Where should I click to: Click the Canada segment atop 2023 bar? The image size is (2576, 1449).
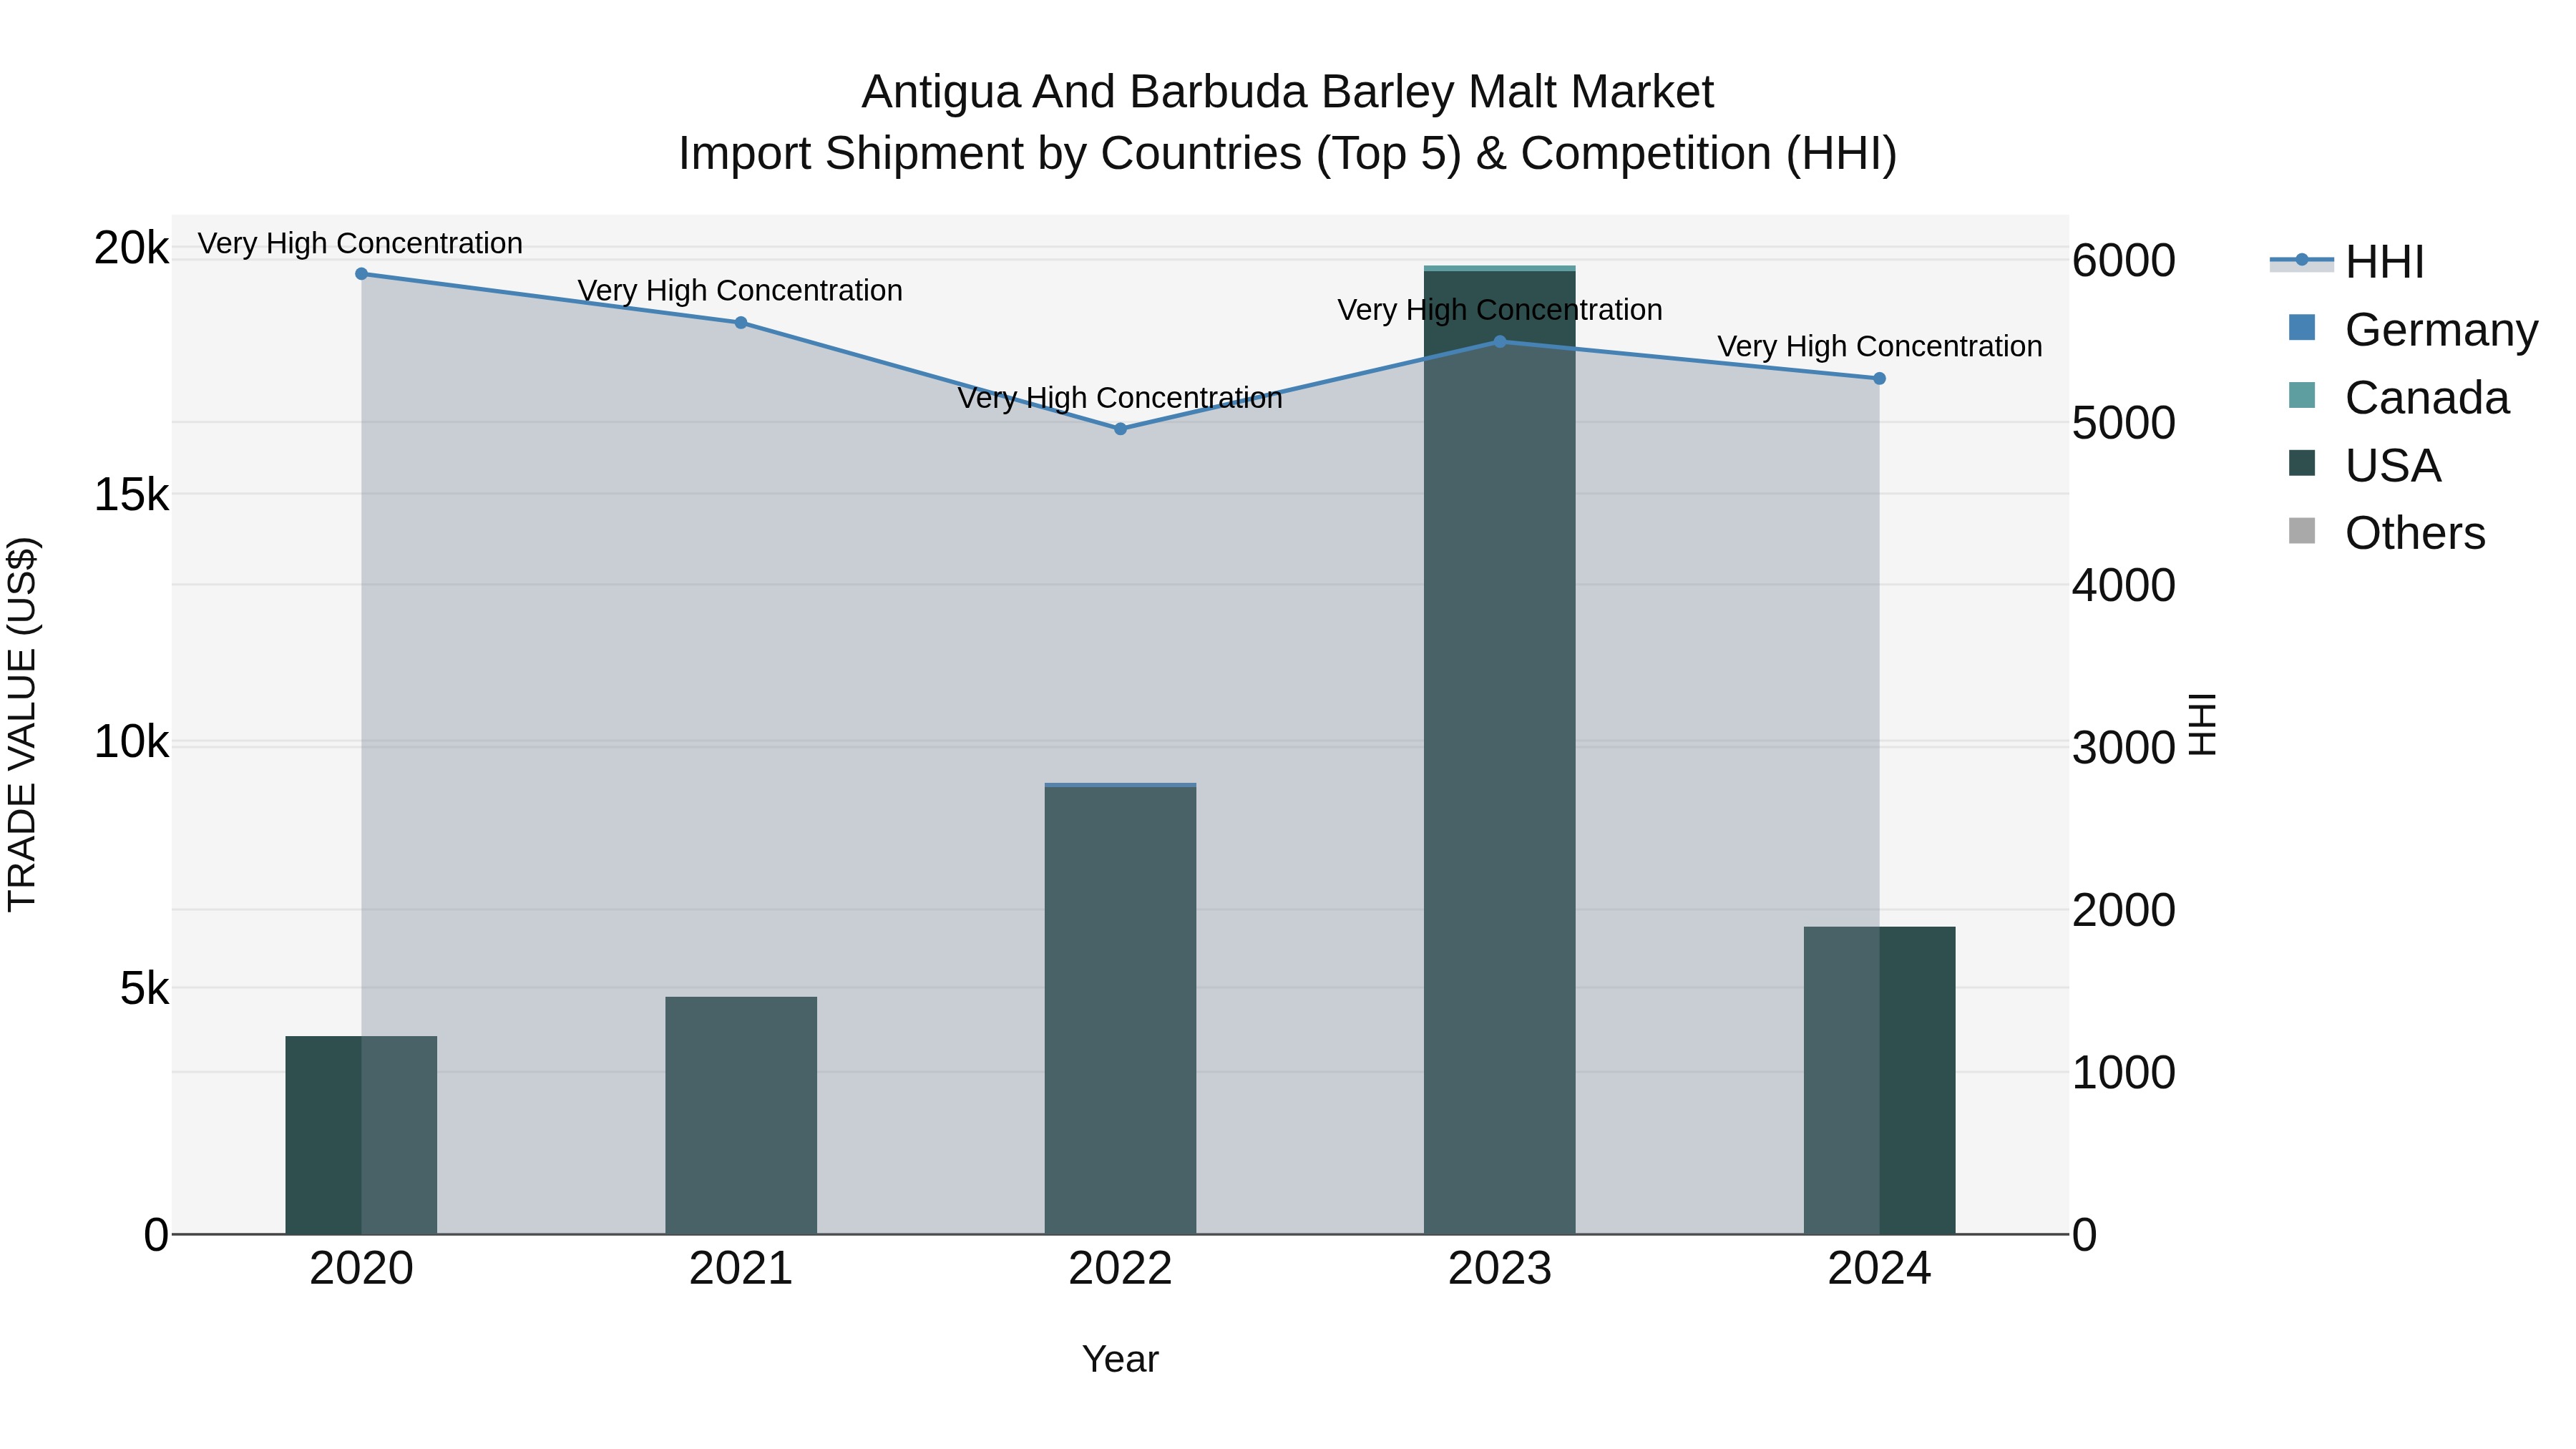point(1500,268)
